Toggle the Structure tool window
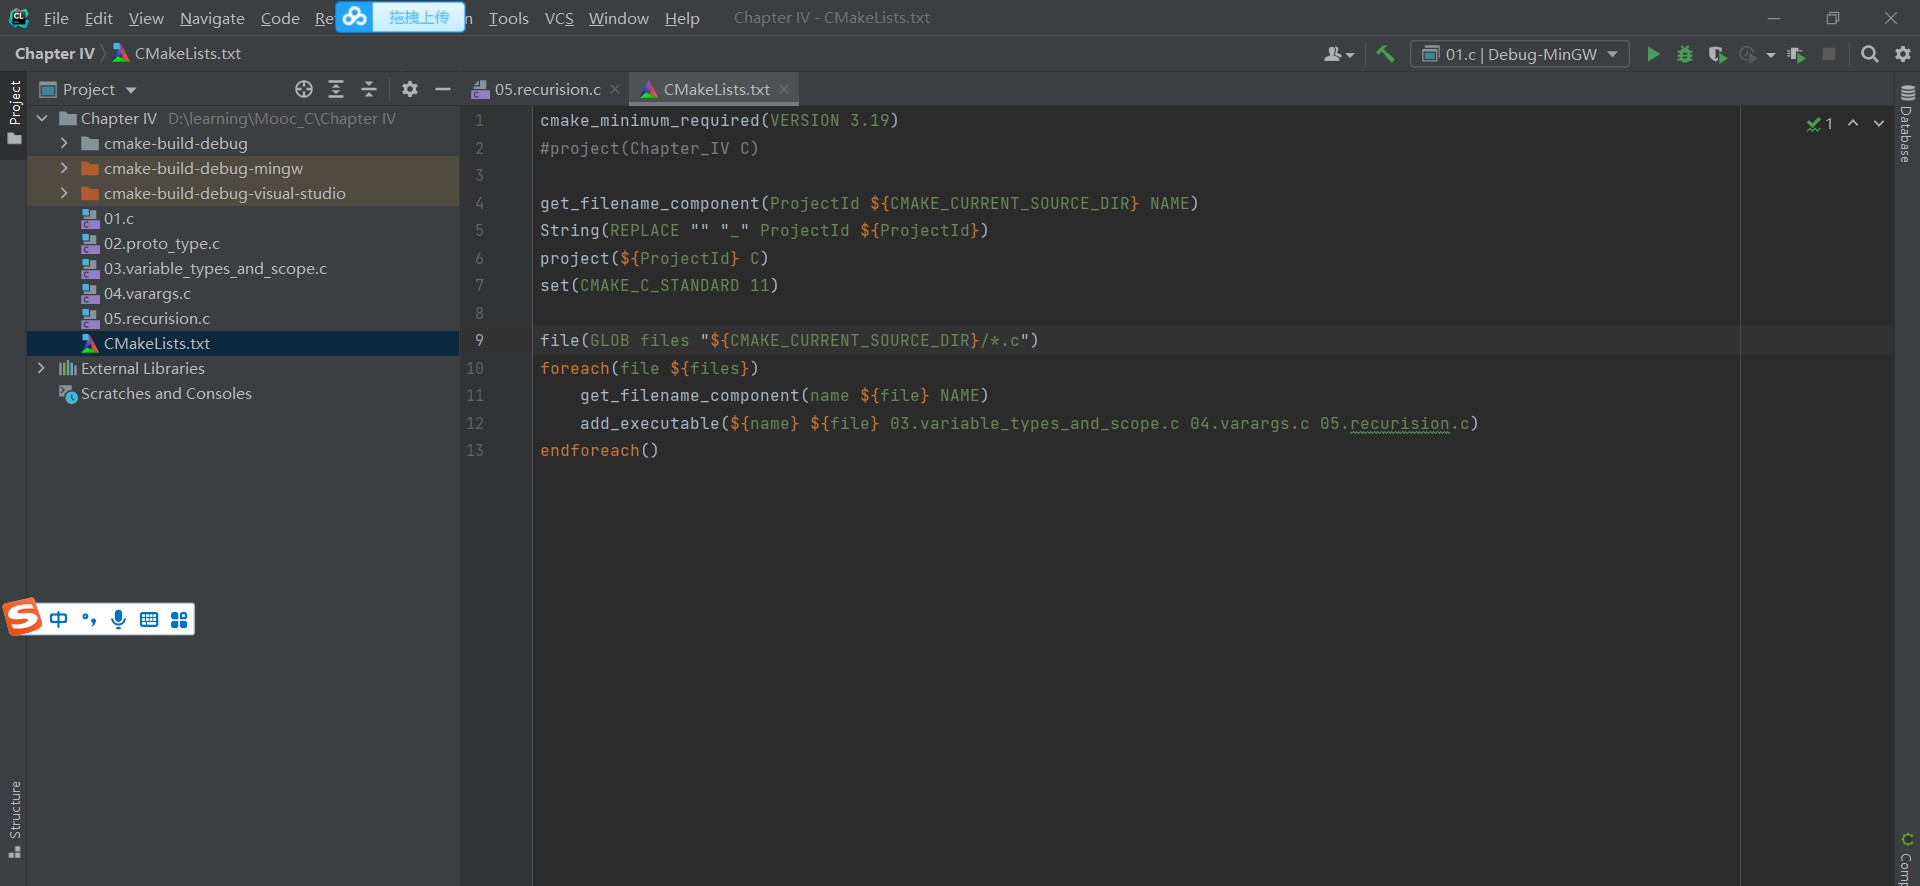 point(15,818)
